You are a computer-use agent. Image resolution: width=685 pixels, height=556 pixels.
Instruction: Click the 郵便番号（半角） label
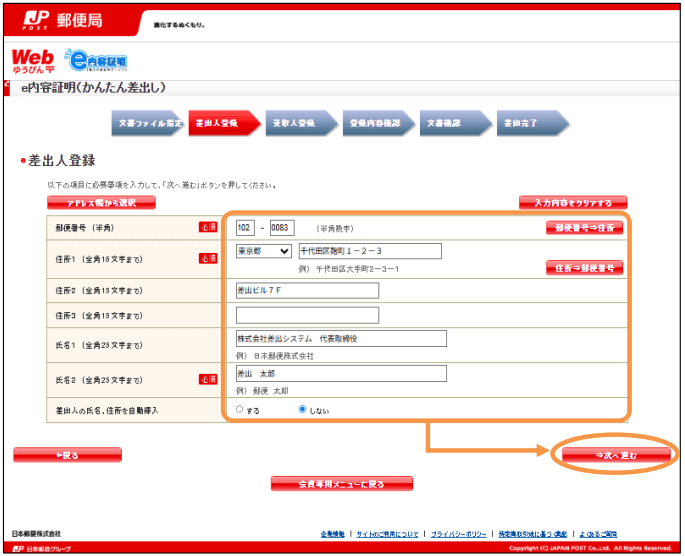[x=84, y=228]
